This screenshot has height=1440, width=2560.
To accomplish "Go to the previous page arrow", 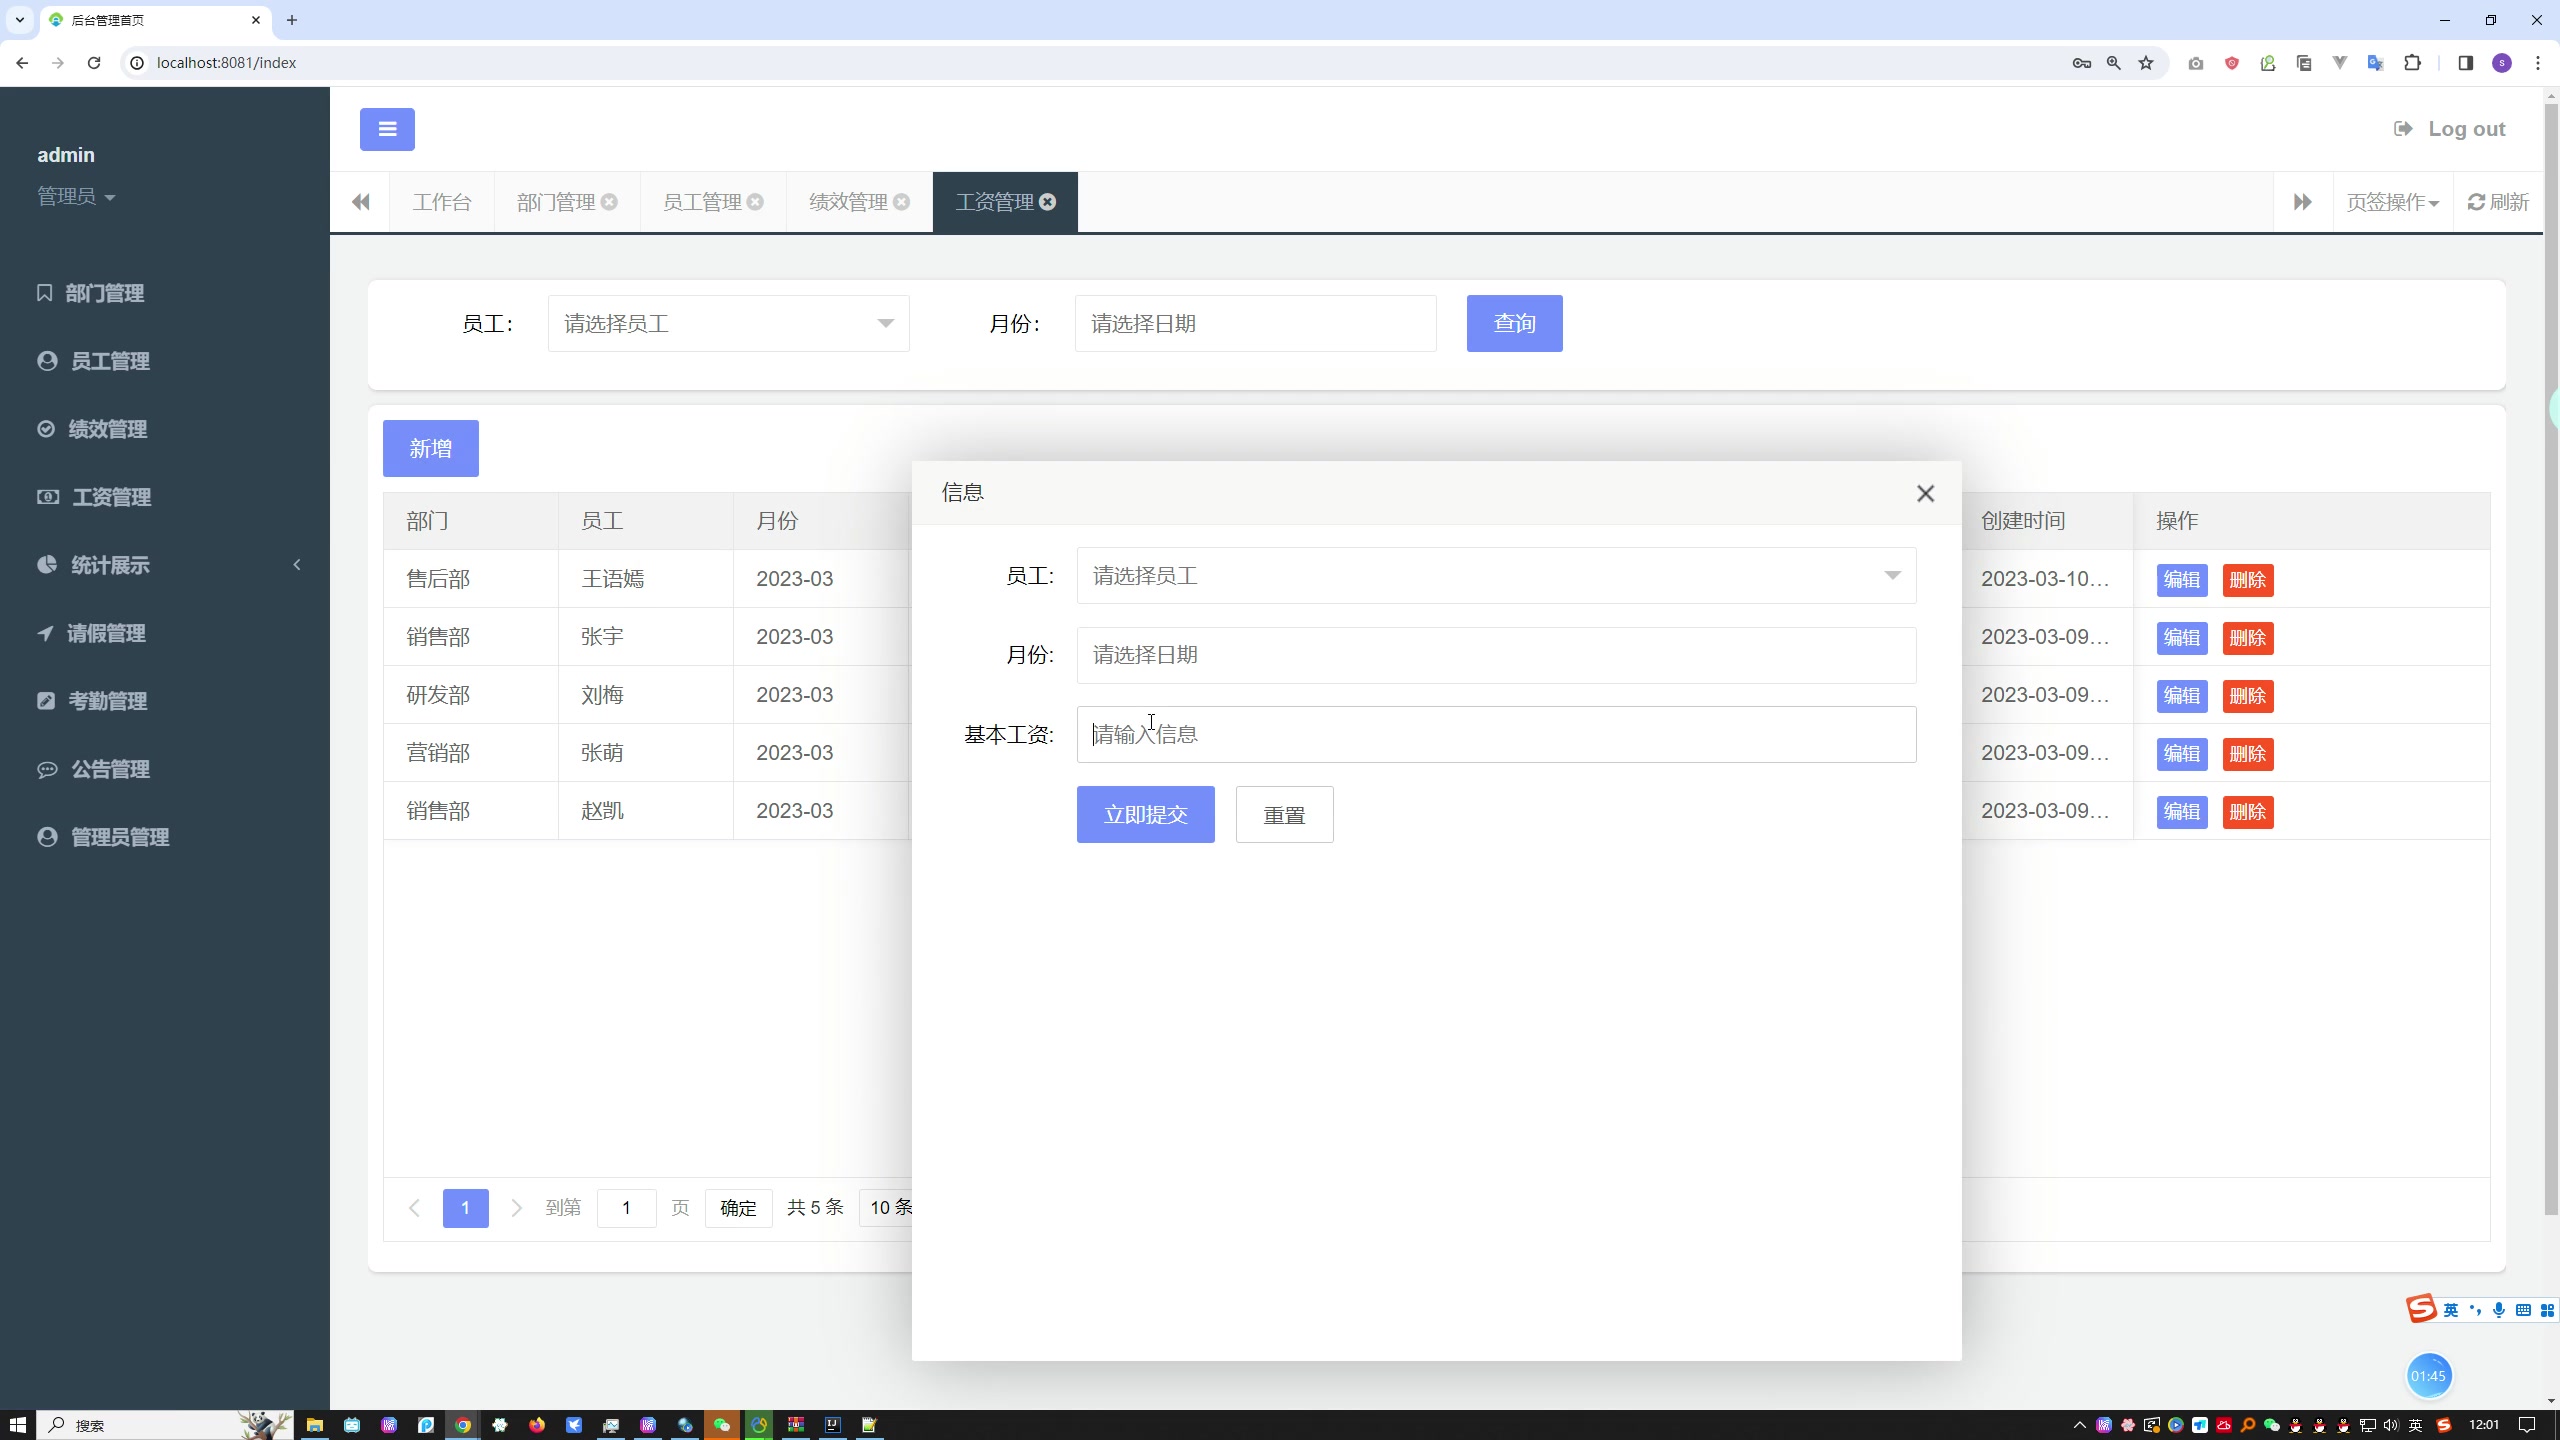I will point(414,1208).
